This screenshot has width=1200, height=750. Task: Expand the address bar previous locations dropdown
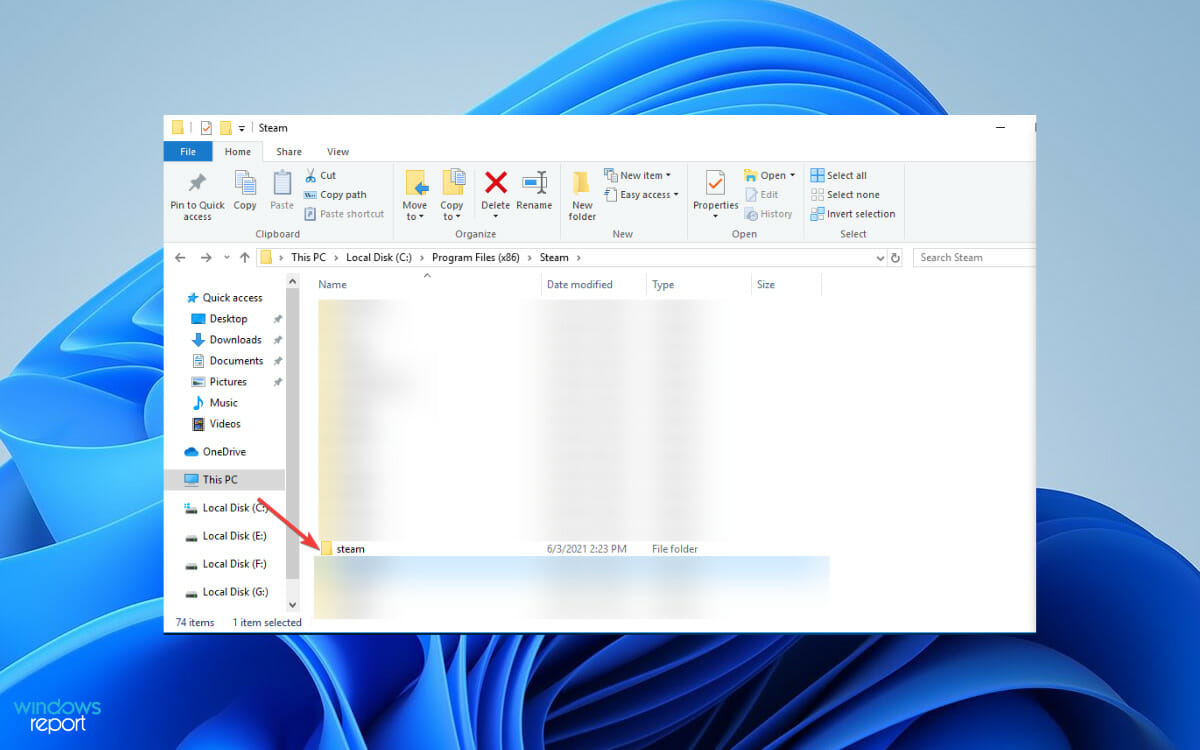[880, 257]
